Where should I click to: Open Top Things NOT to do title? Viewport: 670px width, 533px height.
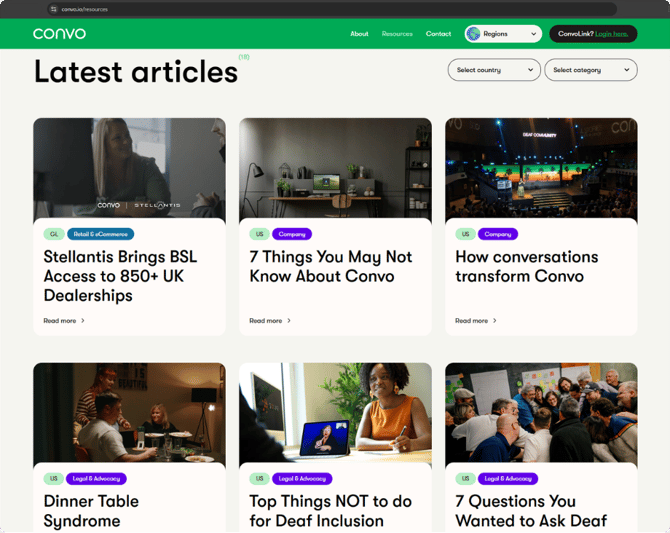330,511
